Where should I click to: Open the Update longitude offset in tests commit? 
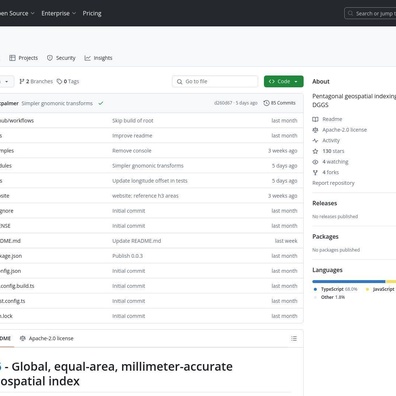[x=150, y=181]
